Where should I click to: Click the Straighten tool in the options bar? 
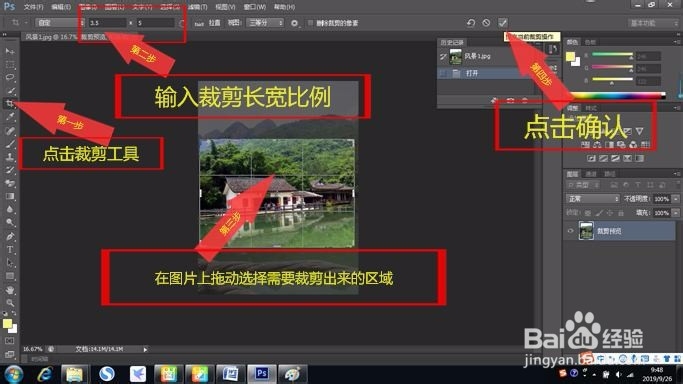click(x=199, y=23)
